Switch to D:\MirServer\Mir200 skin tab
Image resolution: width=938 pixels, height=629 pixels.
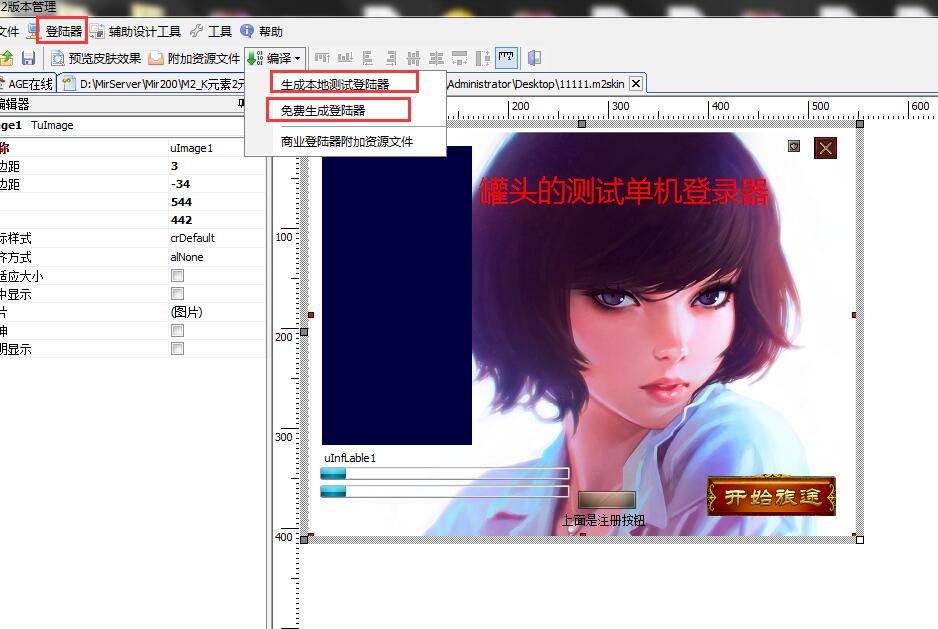click(x=154, y=84)
